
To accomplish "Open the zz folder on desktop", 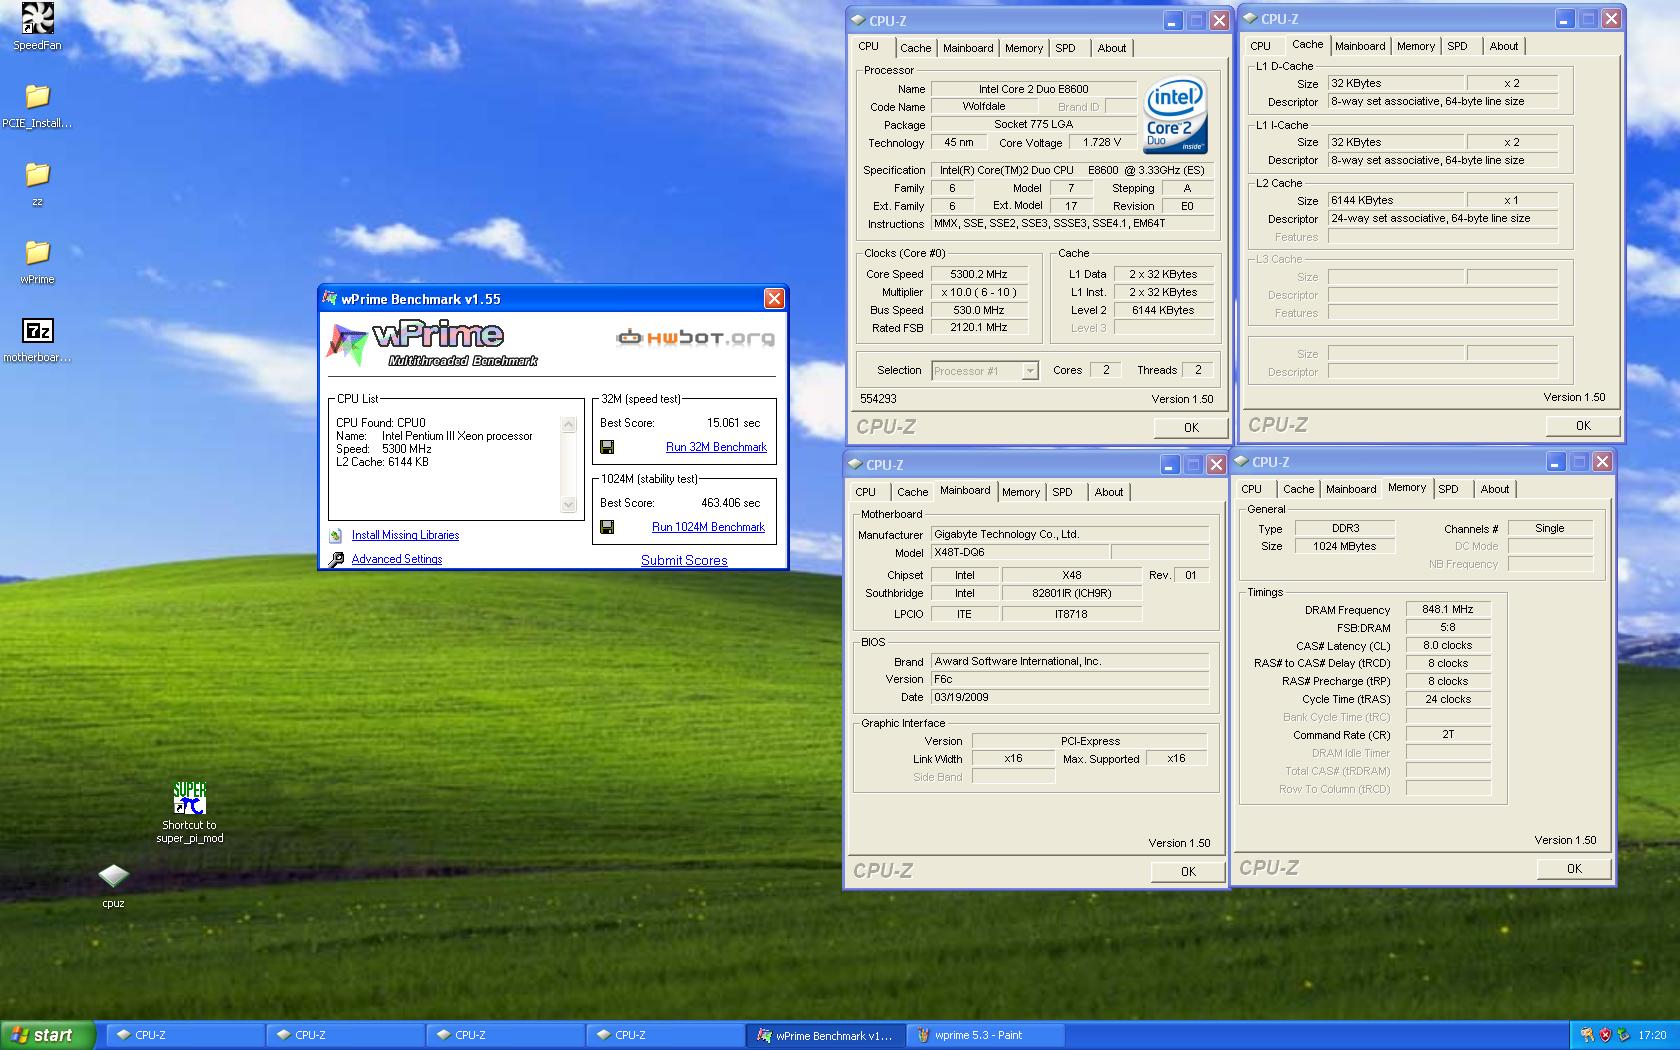I will click(x=37, y=174).
